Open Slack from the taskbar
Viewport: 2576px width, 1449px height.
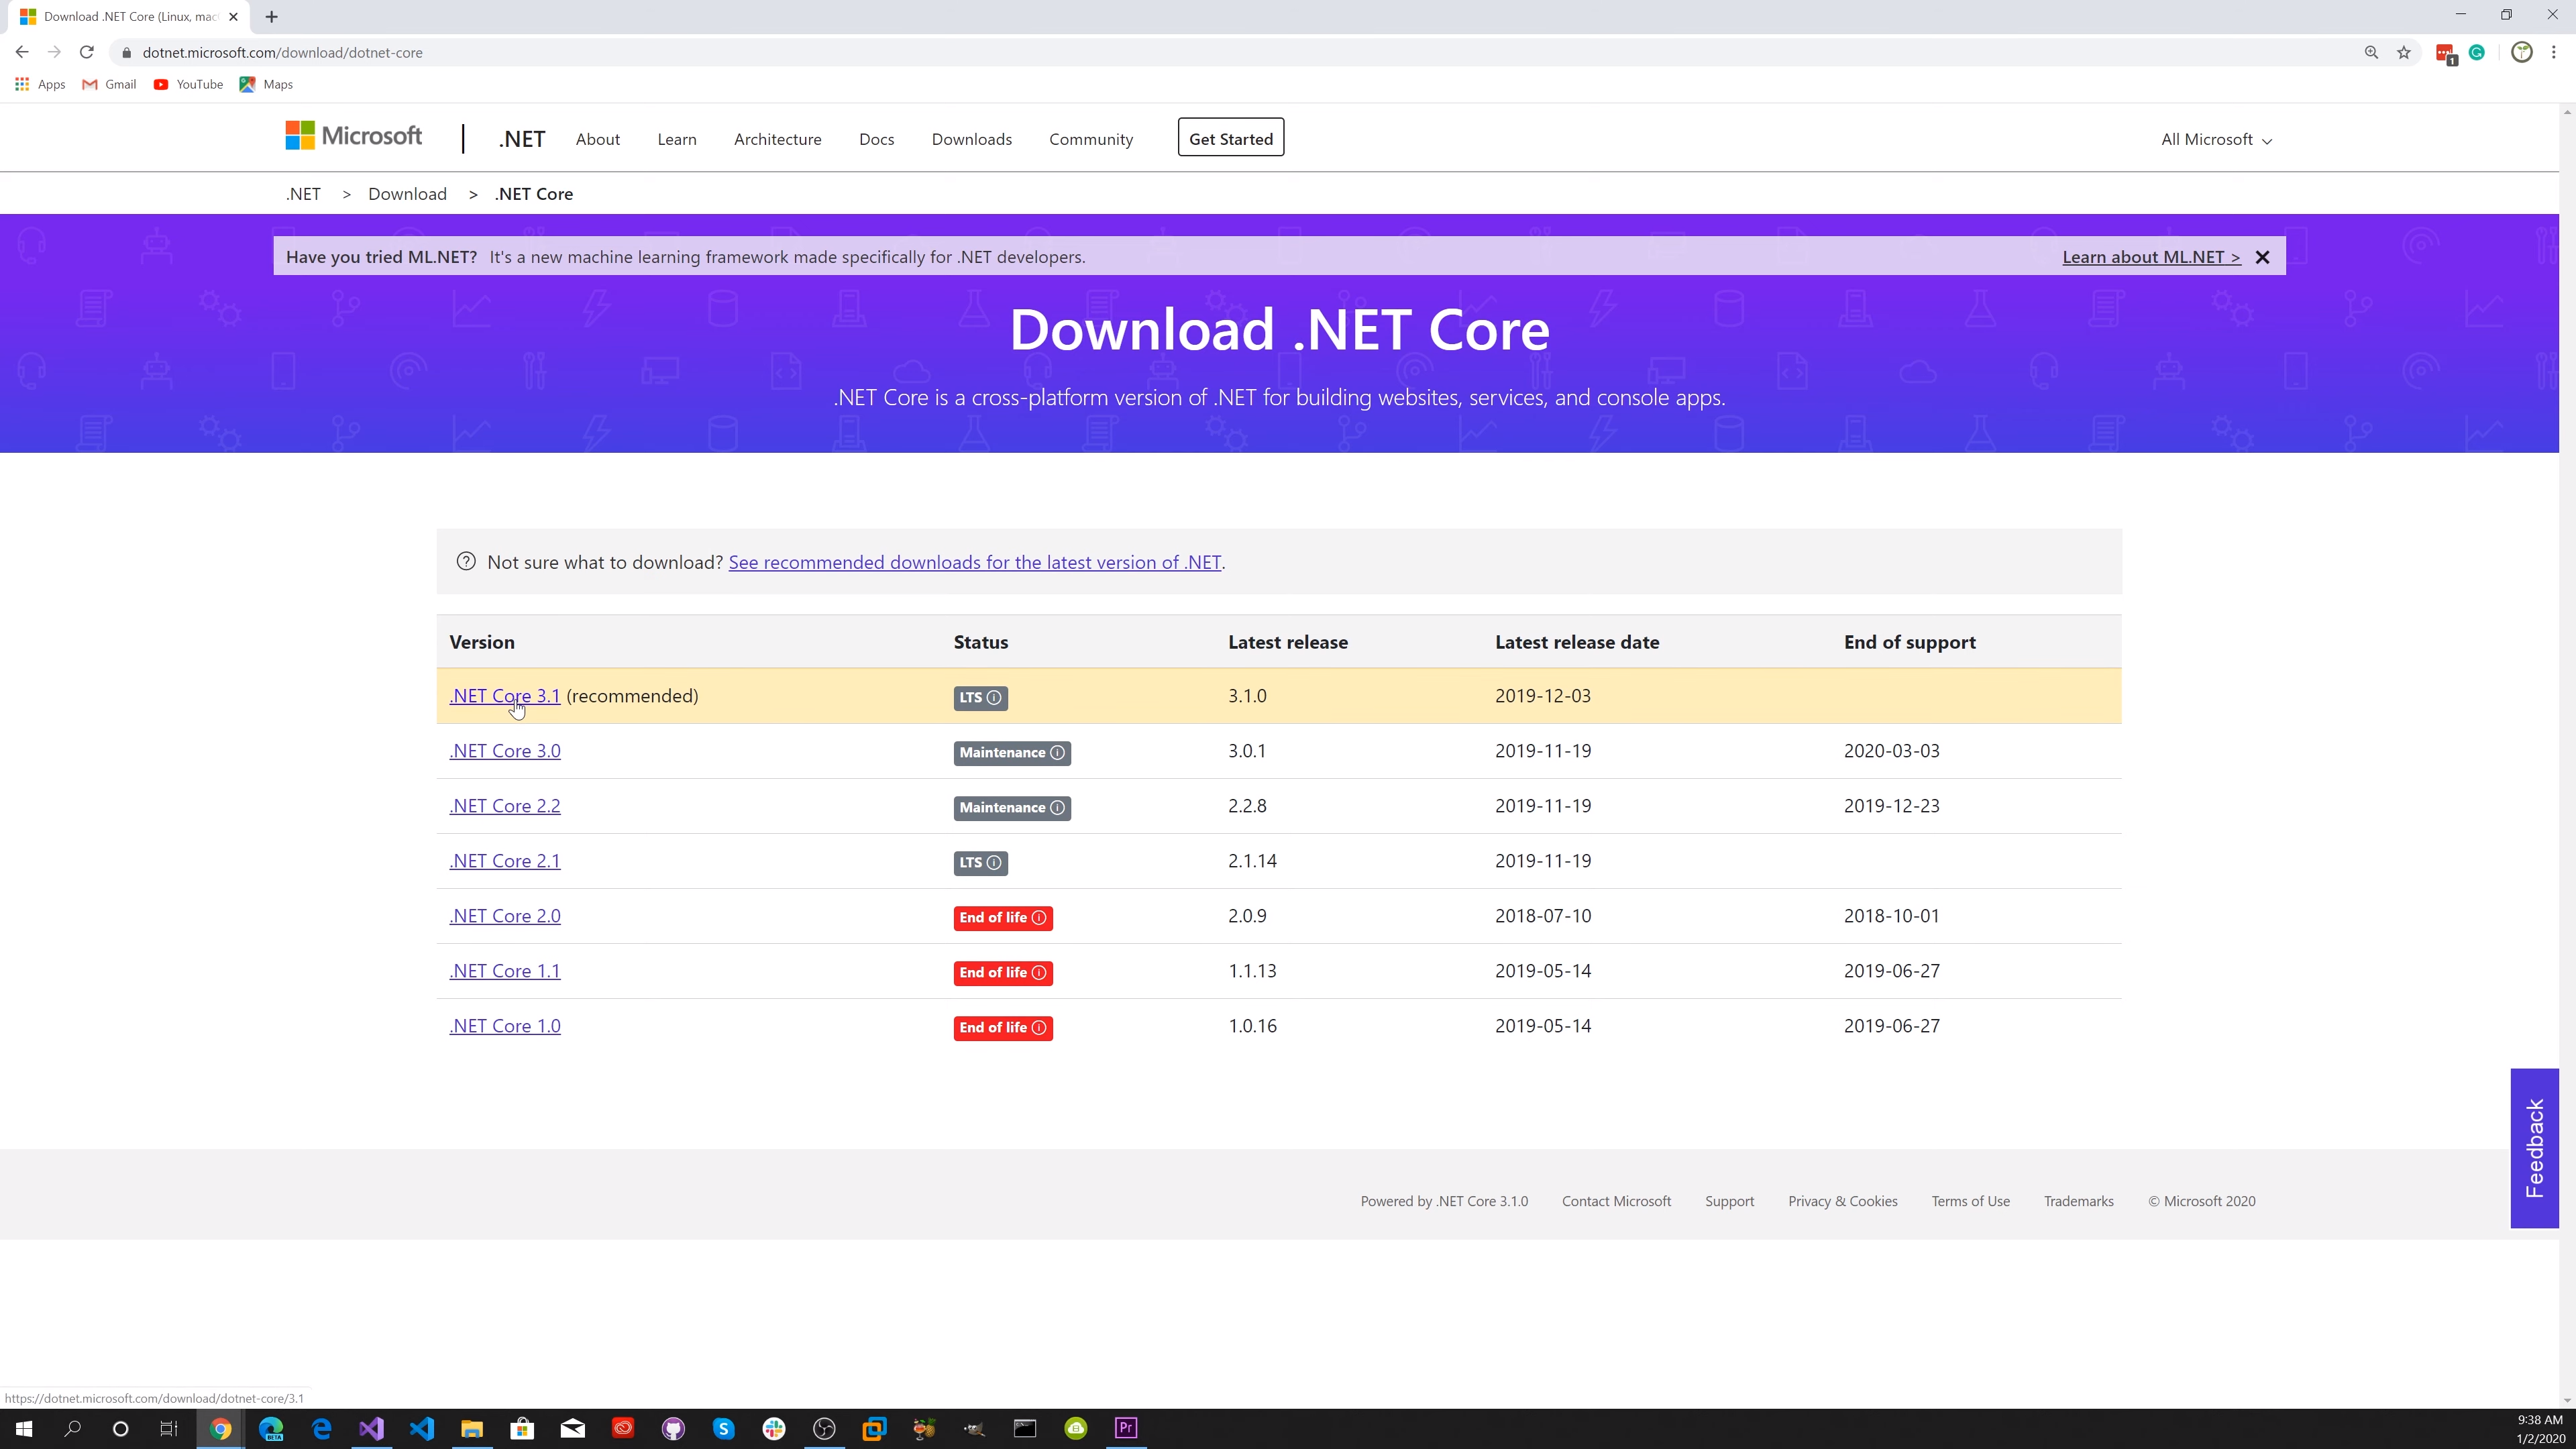point(774,1428)
